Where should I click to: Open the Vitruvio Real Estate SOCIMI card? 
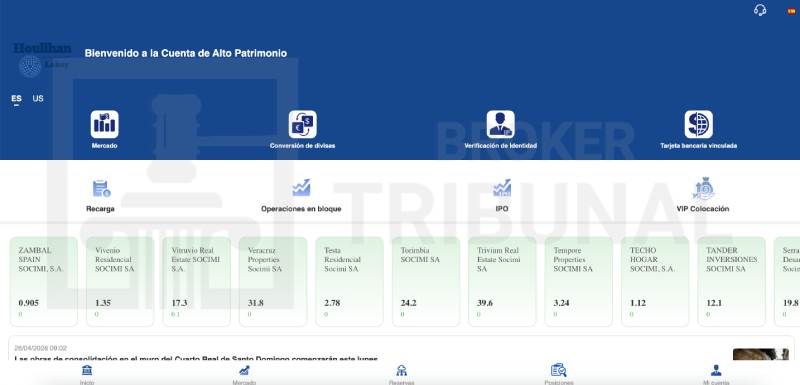196,281
